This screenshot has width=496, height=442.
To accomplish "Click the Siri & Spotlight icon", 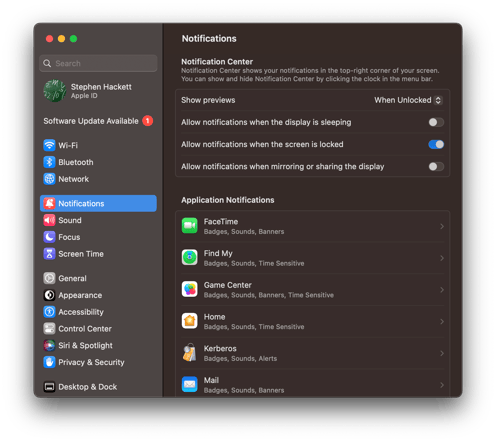I will point(49,345).
